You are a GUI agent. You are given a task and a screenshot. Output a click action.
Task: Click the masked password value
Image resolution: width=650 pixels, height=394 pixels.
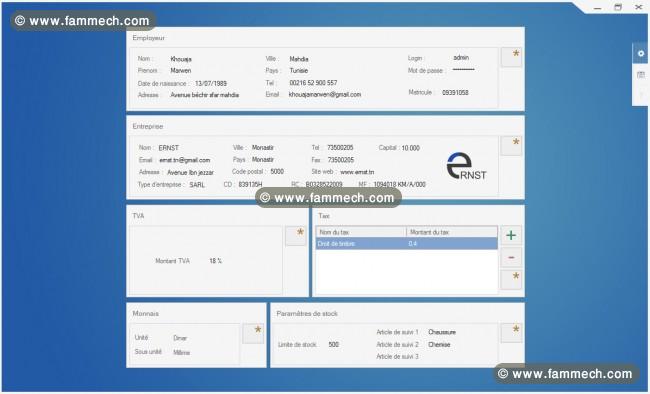coord(463,69)
